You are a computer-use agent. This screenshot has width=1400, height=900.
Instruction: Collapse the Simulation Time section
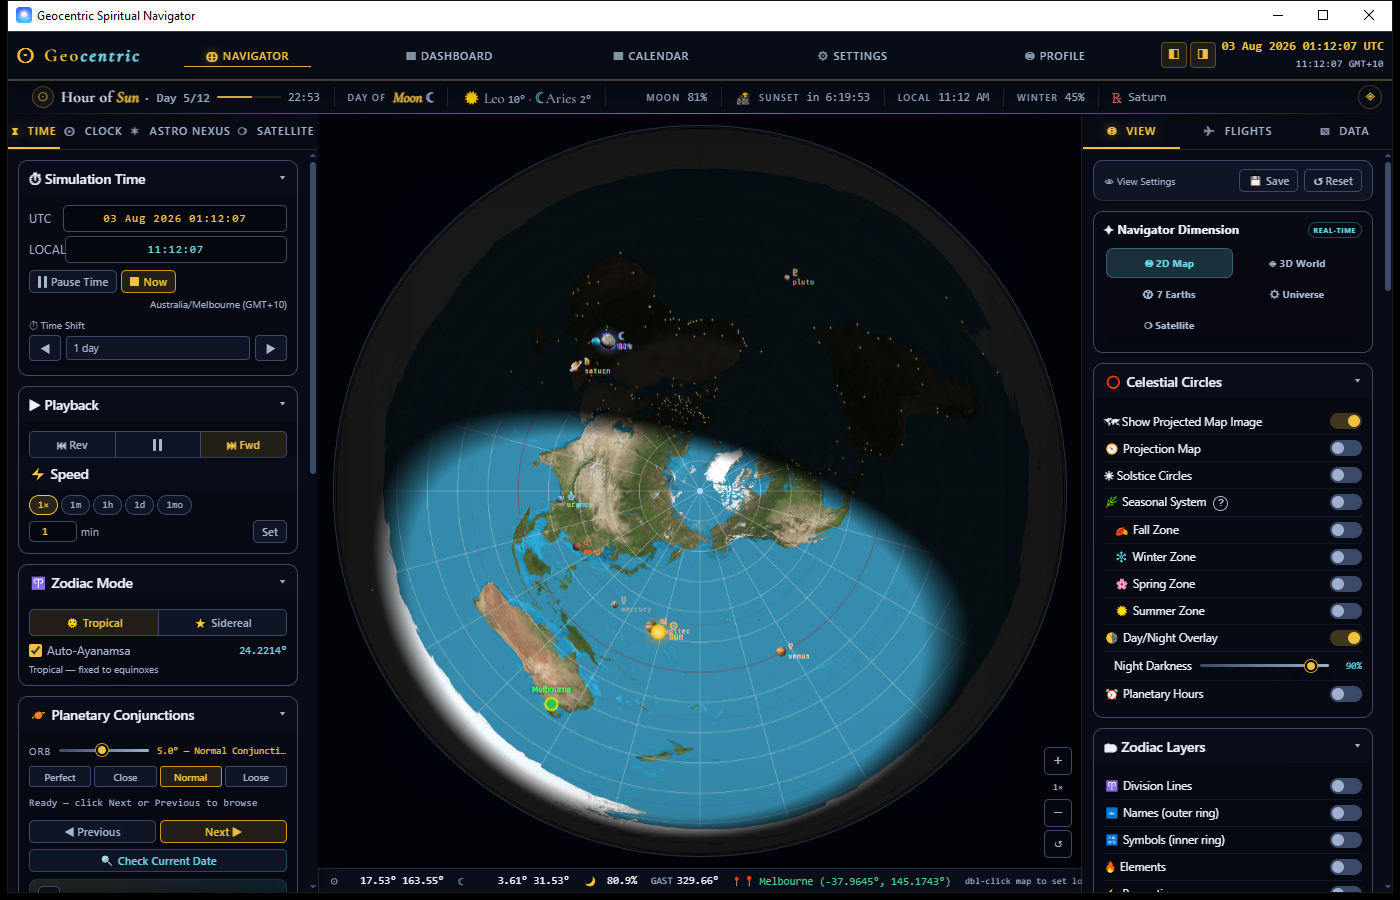coord(282,178)
